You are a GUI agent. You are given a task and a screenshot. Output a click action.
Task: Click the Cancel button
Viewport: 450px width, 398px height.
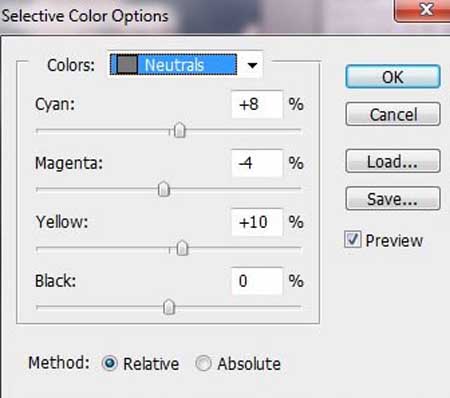click(x=393, y=114)
